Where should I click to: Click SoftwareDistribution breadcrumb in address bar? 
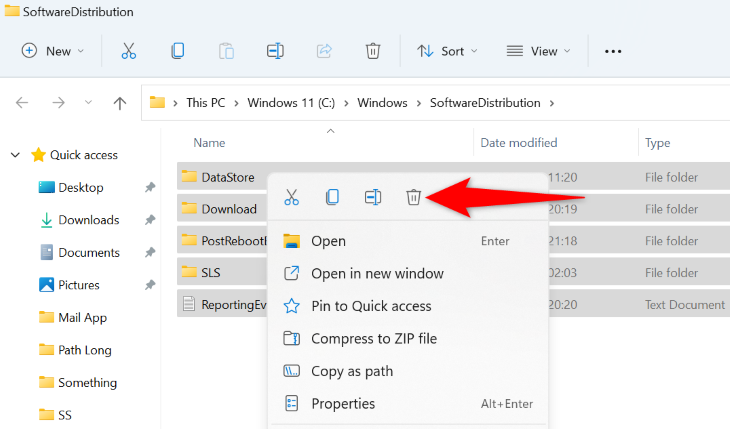pyautogui.click(x=485, y=102)
